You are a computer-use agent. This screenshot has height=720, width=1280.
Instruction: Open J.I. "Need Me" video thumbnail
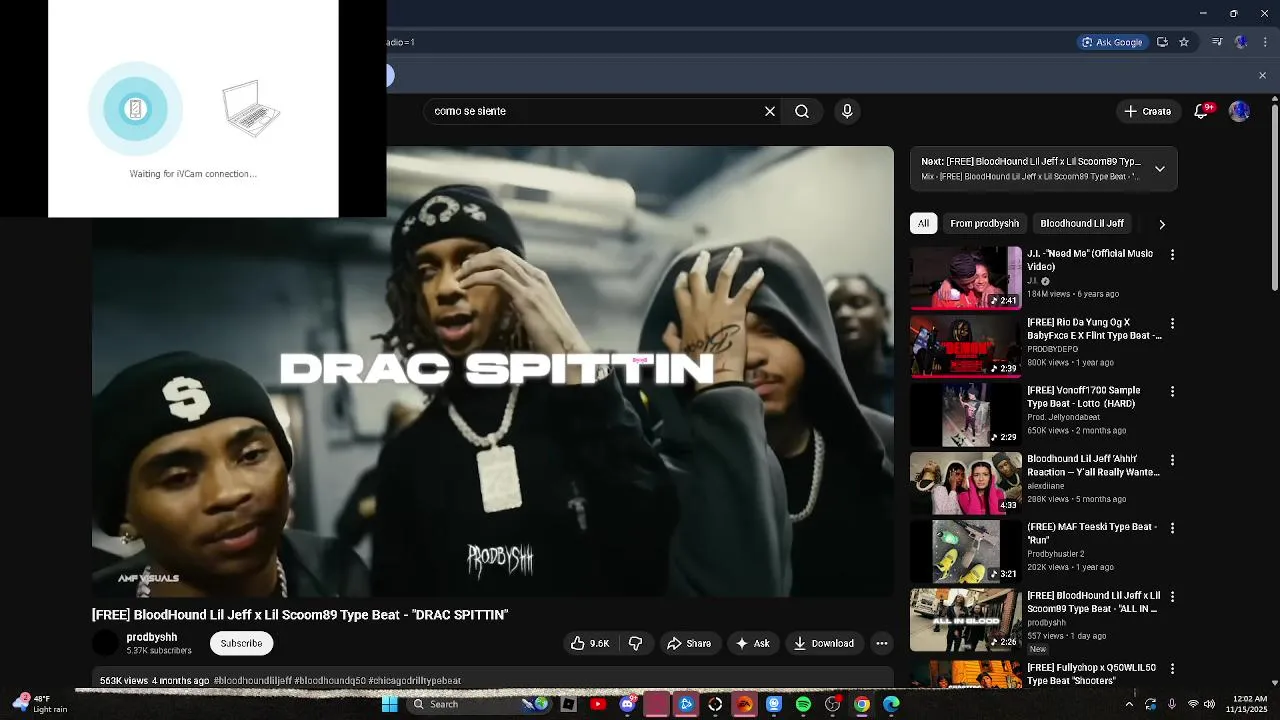[966, 278]
